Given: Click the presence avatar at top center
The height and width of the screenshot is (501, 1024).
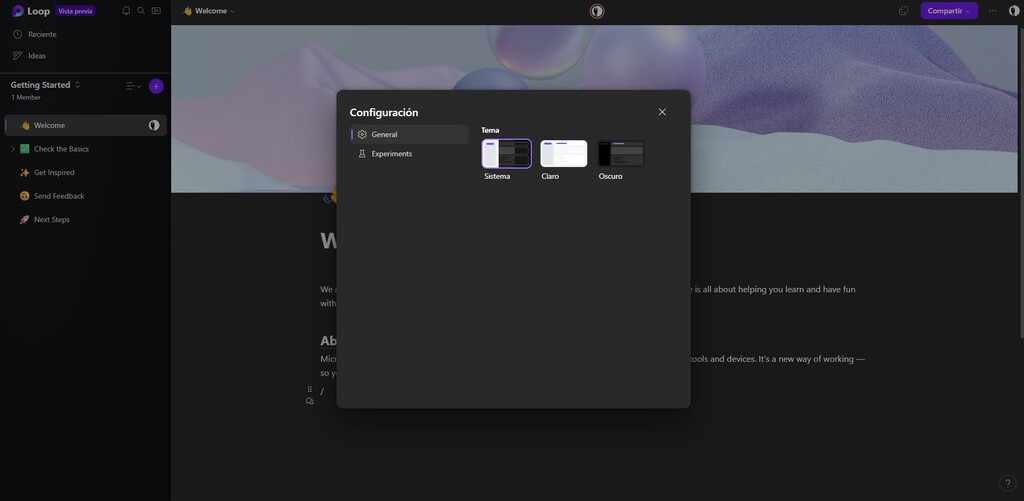Looking at the screenshot, I should [597, 11].
